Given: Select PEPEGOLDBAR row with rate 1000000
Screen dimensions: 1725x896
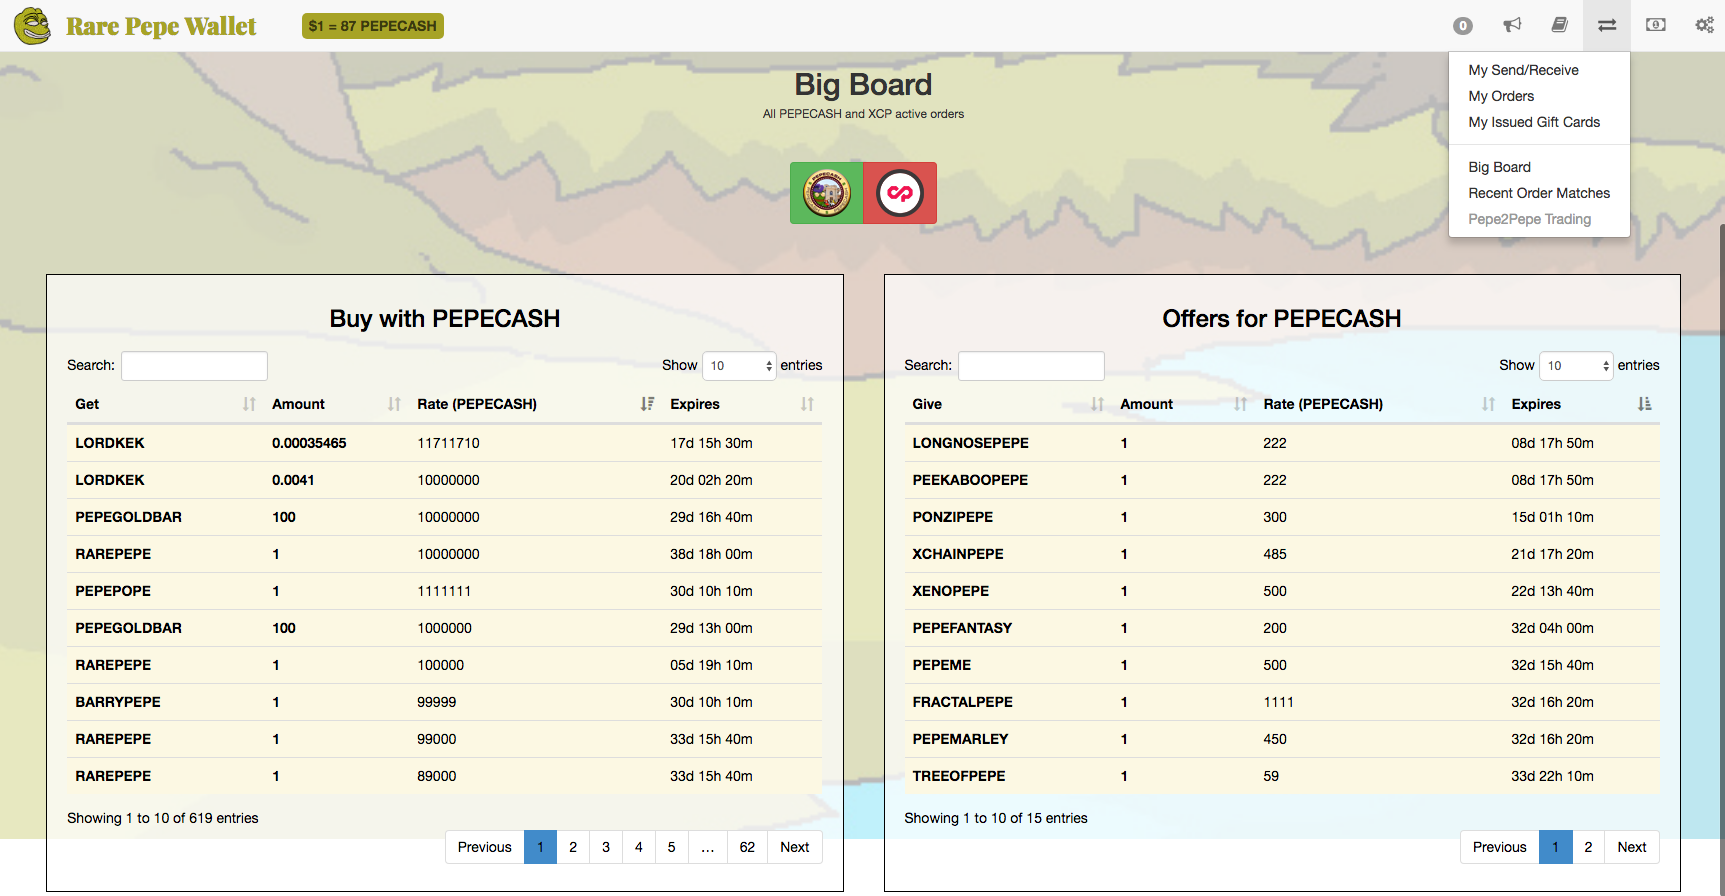Looking at the screenshot, I should click(444, 628).
